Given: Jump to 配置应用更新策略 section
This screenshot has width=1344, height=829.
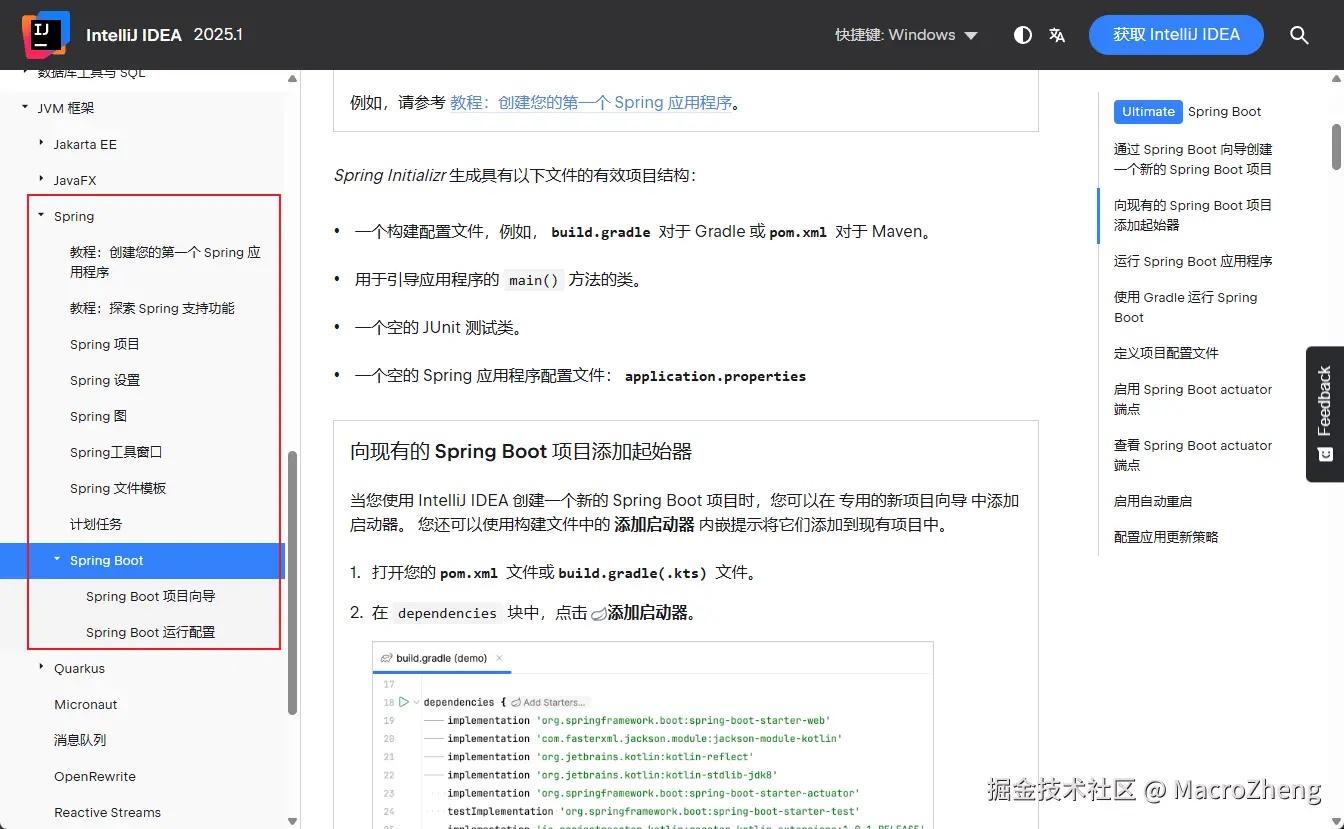Looking at the screenshot, I should pos(1166,537).
